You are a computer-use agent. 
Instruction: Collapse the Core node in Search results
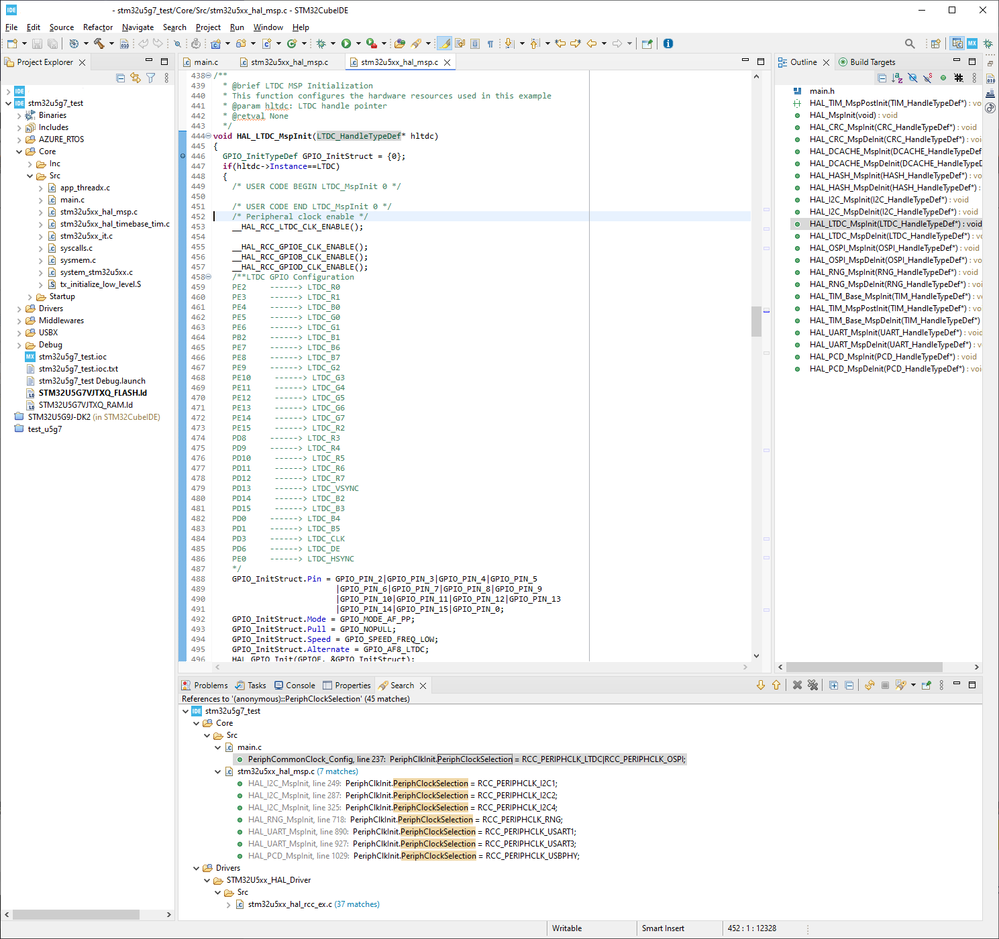(x=196, y=723)
